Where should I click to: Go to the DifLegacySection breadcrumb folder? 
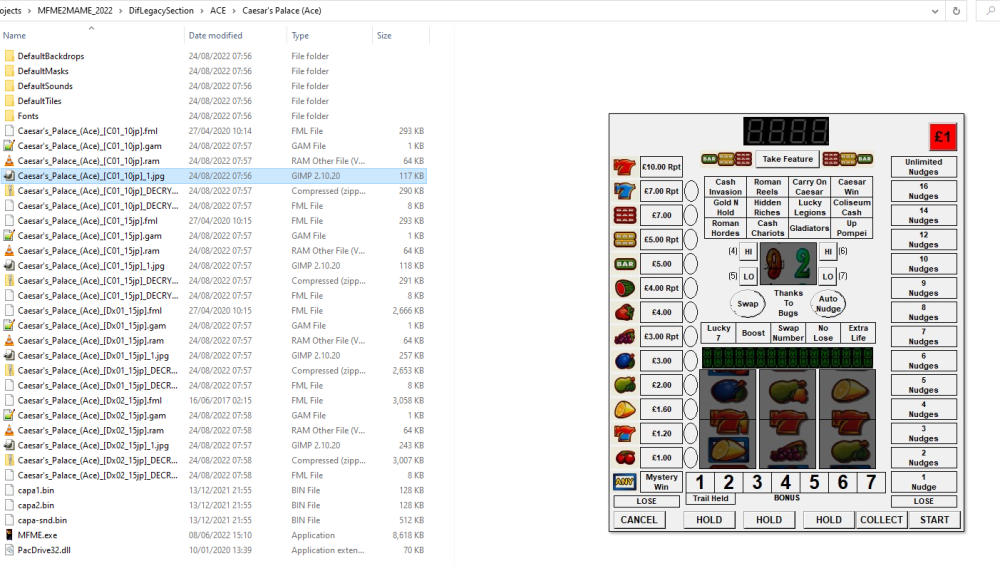pyautogui.click(x=161, y=11)
